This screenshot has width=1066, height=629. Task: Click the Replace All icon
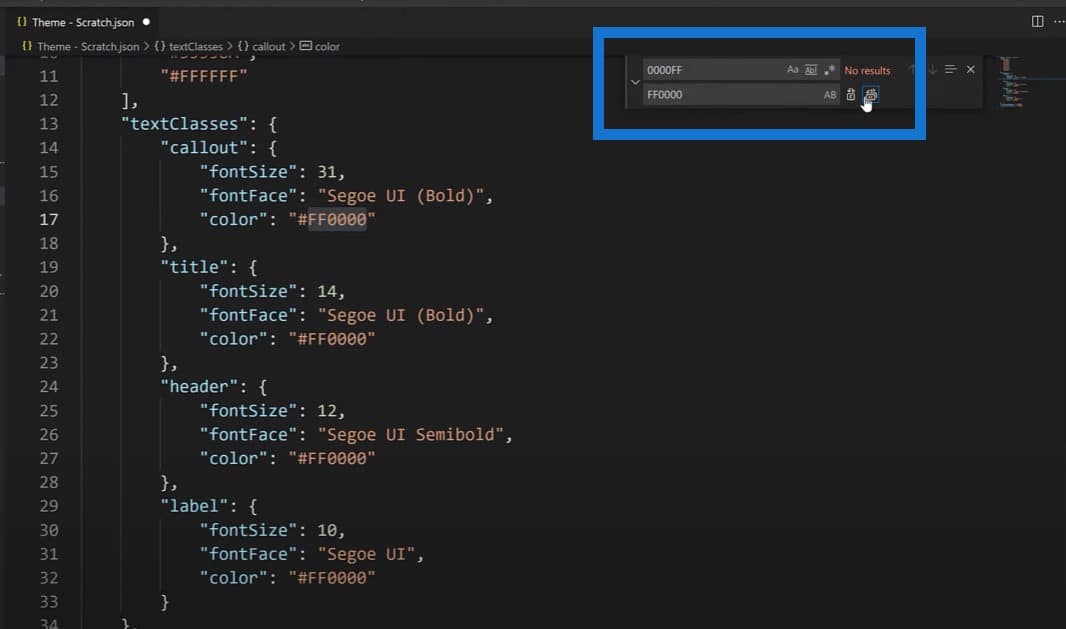point(871,95)
